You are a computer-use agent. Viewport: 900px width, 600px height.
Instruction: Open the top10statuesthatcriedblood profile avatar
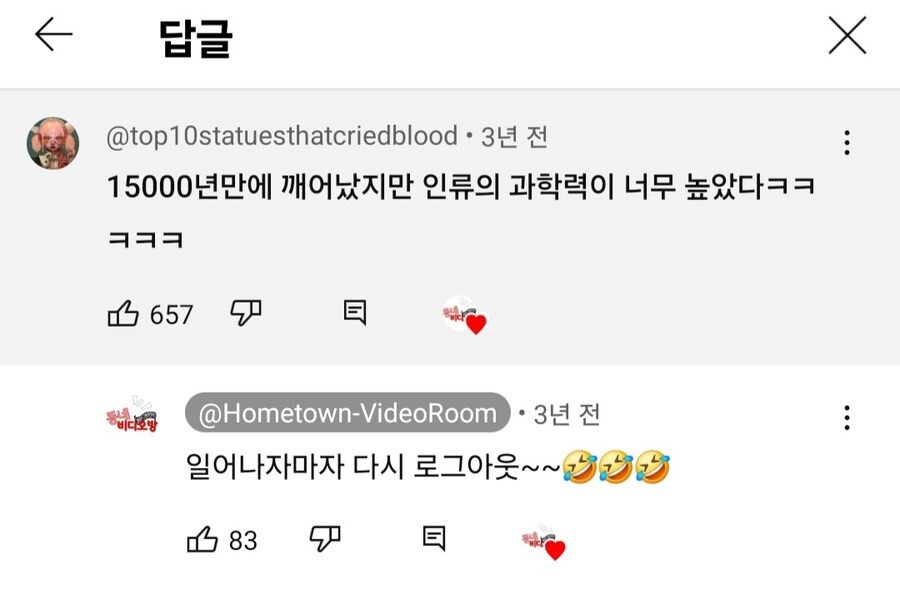pos(53,143)
